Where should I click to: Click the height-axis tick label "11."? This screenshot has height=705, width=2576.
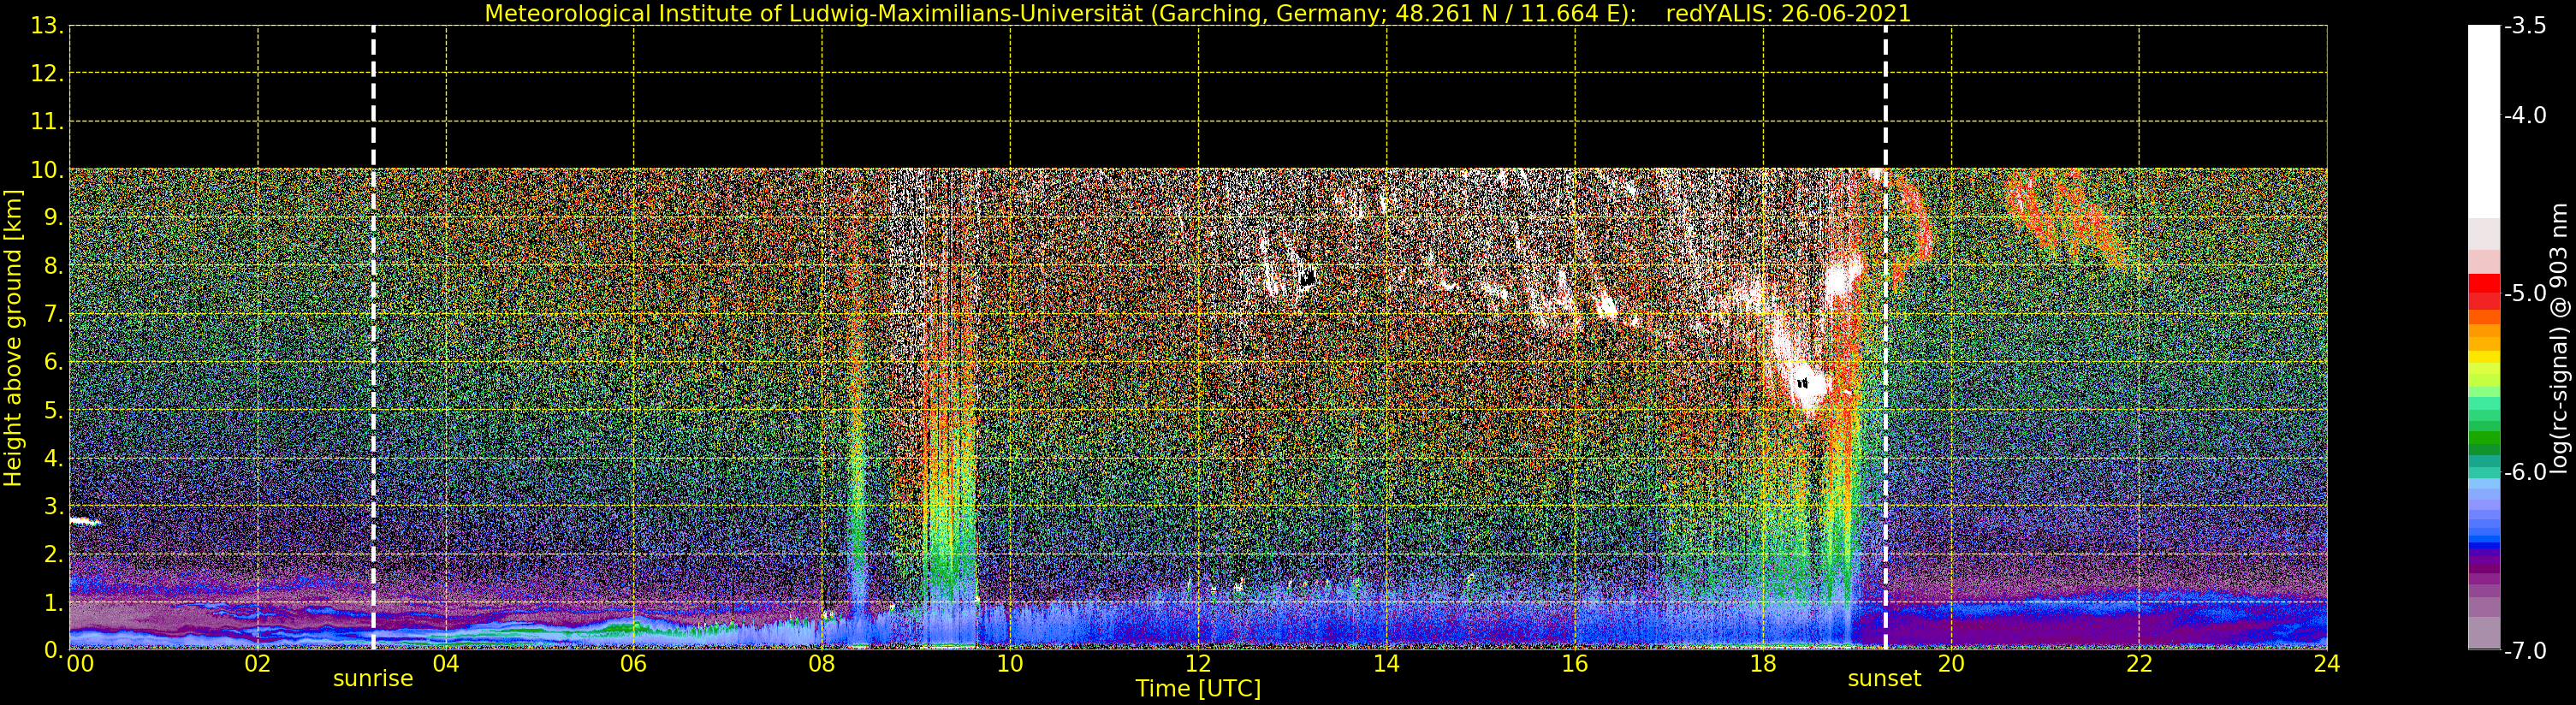pos(47,122)
